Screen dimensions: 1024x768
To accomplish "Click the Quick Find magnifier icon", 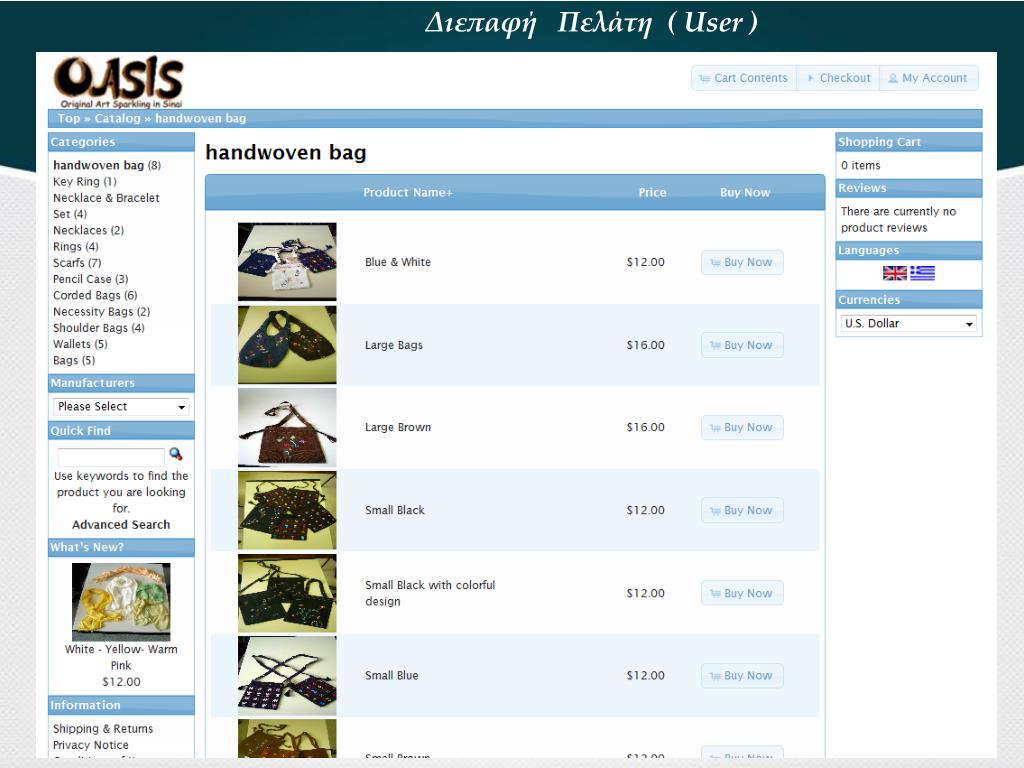I will coord(176,454).
